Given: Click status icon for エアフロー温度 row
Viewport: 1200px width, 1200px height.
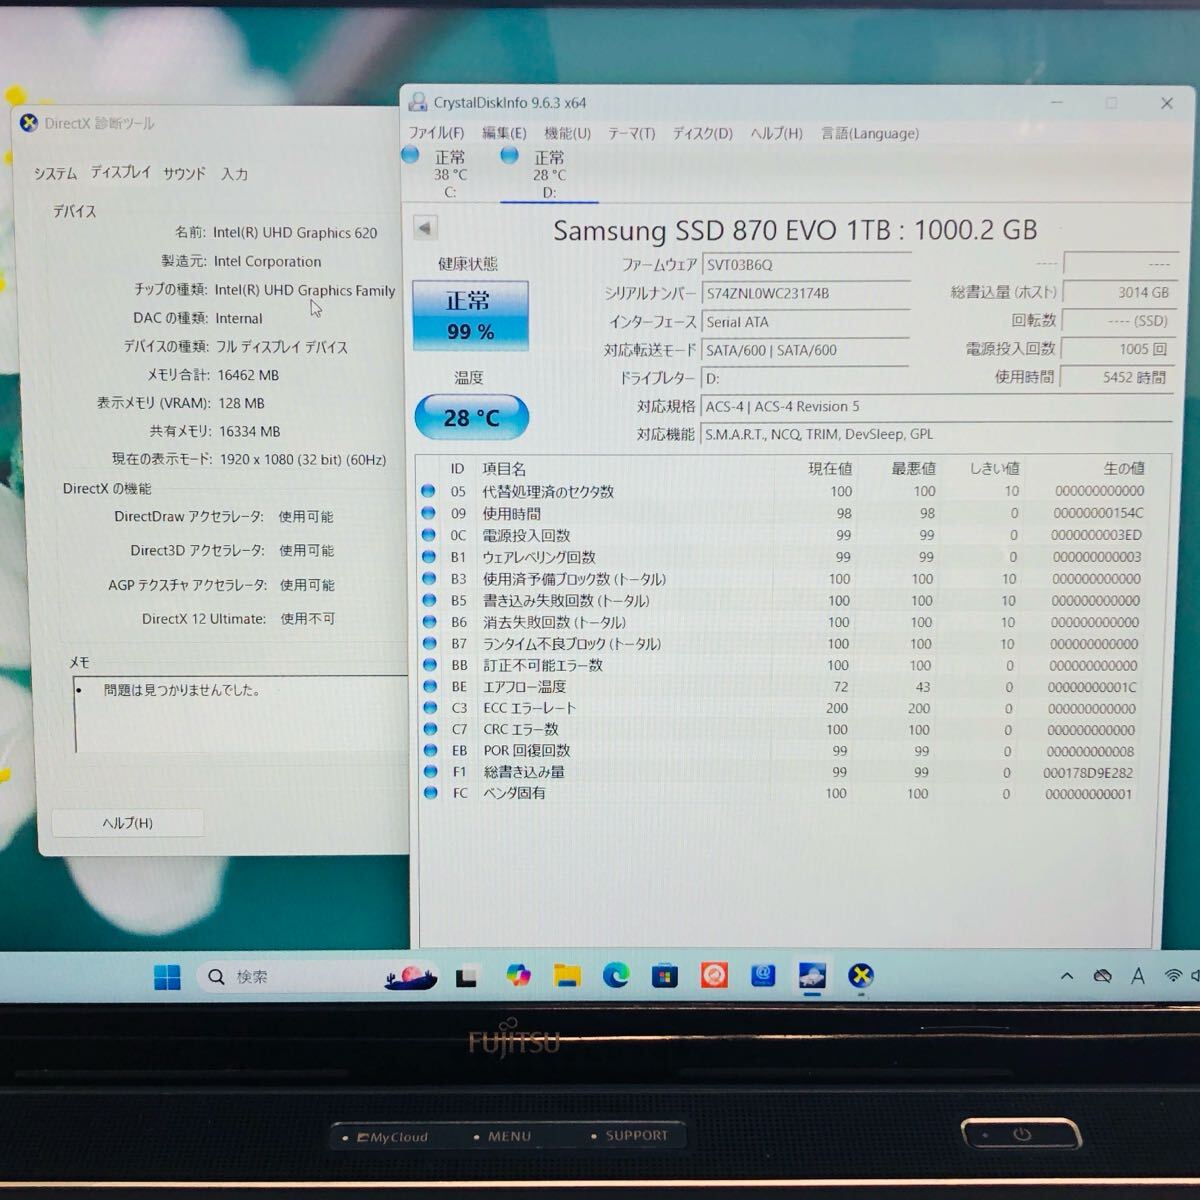Looking at the screenshot, I should point(430,687).
